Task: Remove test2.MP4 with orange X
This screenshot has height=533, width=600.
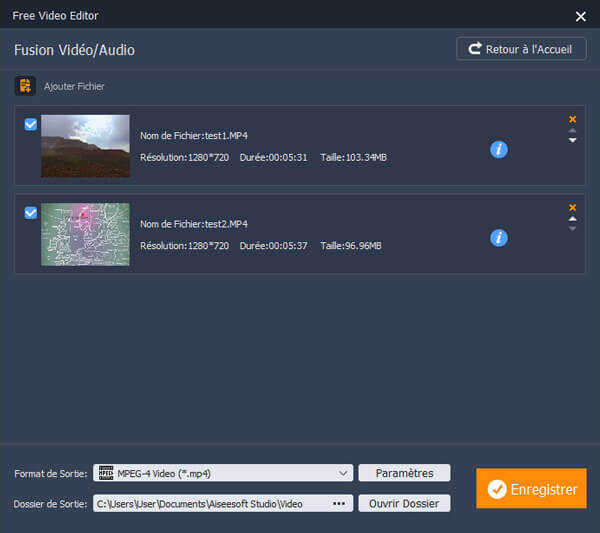Action: 572,207
